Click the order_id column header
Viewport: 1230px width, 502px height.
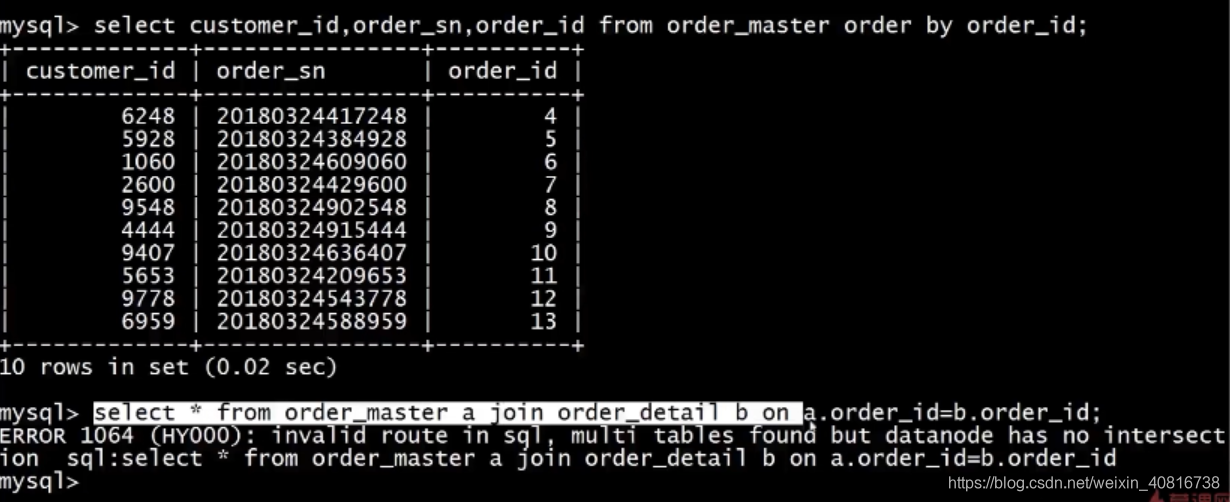(x=502, y=71)
